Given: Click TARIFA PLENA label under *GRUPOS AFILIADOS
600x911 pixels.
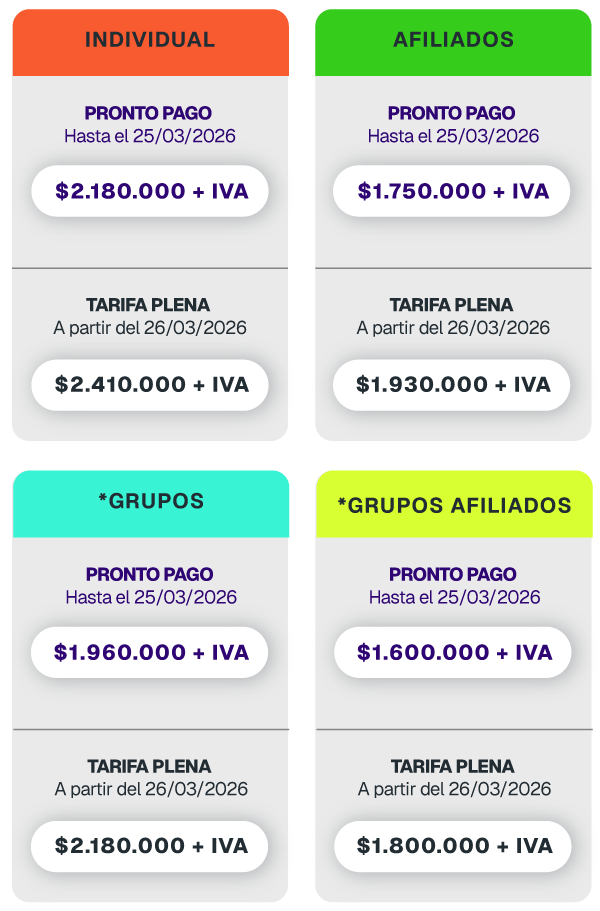Looking at the screenshot, I should pyautogui.click(x=454, y=767).
